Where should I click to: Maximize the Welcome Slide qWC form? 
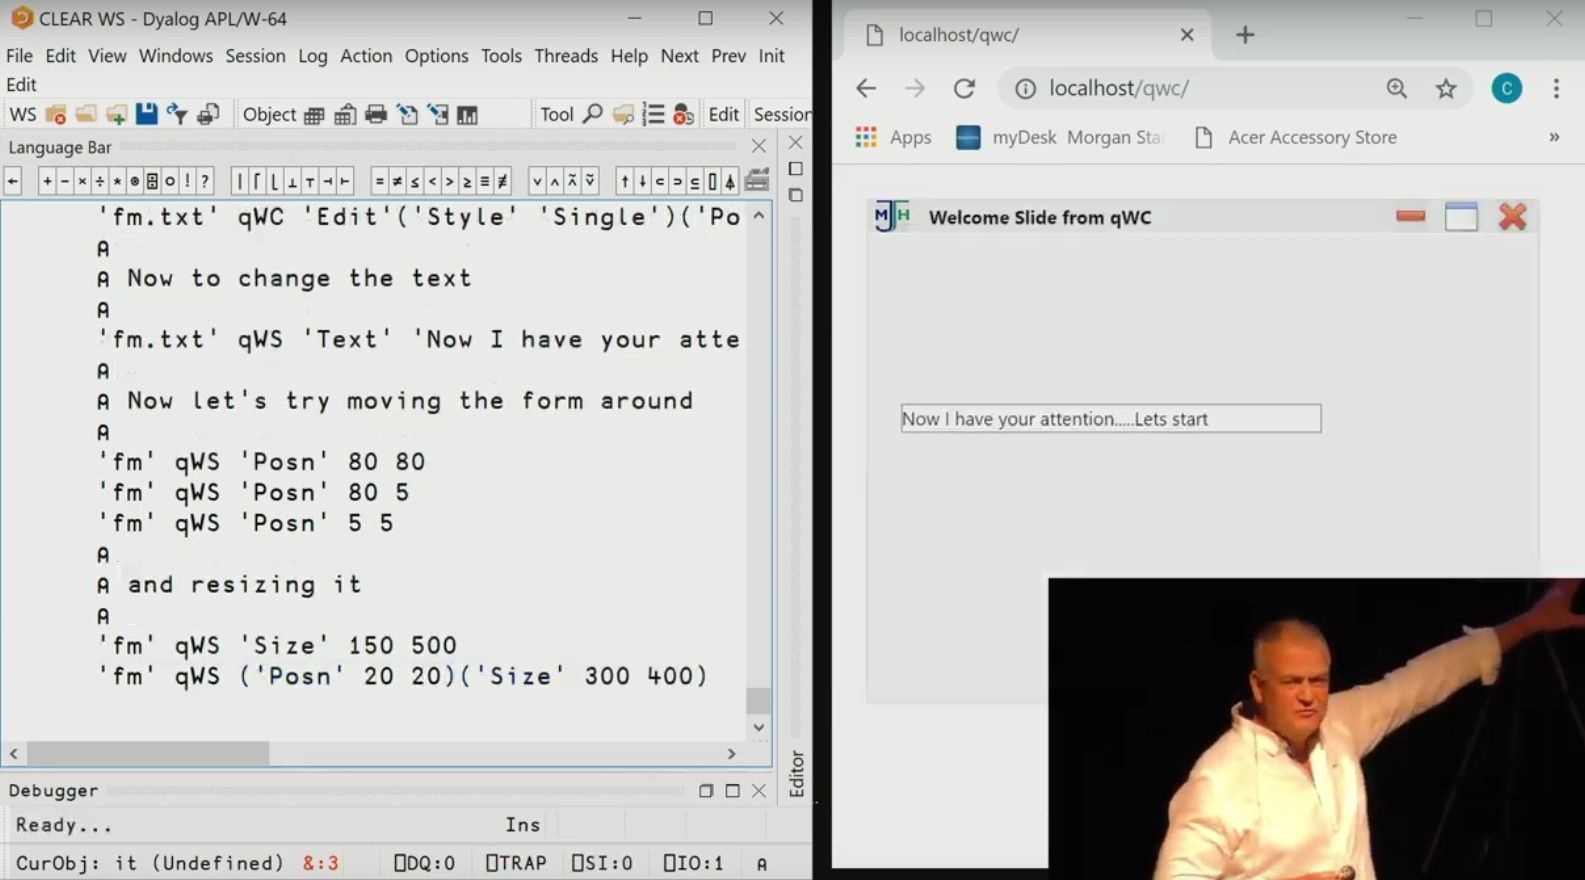pyautogui.click(x=1461, y=216)
